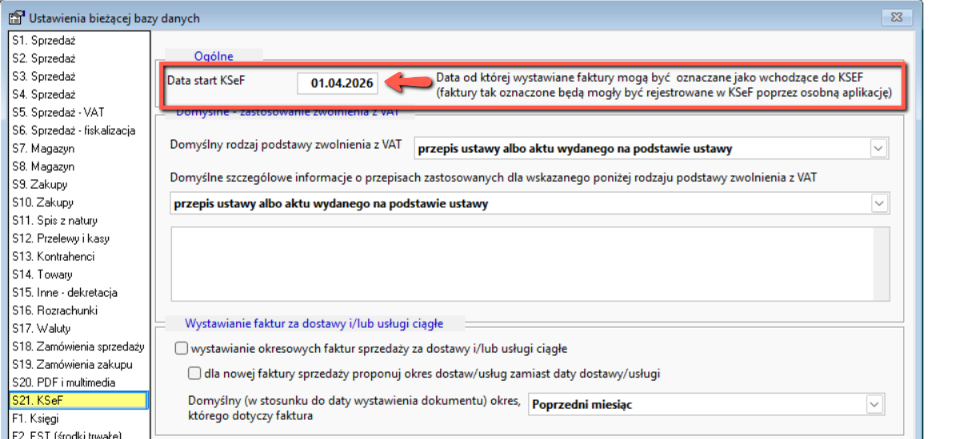Open the Poprzedni miesiąc period dropdown
Image resolution: width=968 pixels, height=439 pixels.
point(878,405)
